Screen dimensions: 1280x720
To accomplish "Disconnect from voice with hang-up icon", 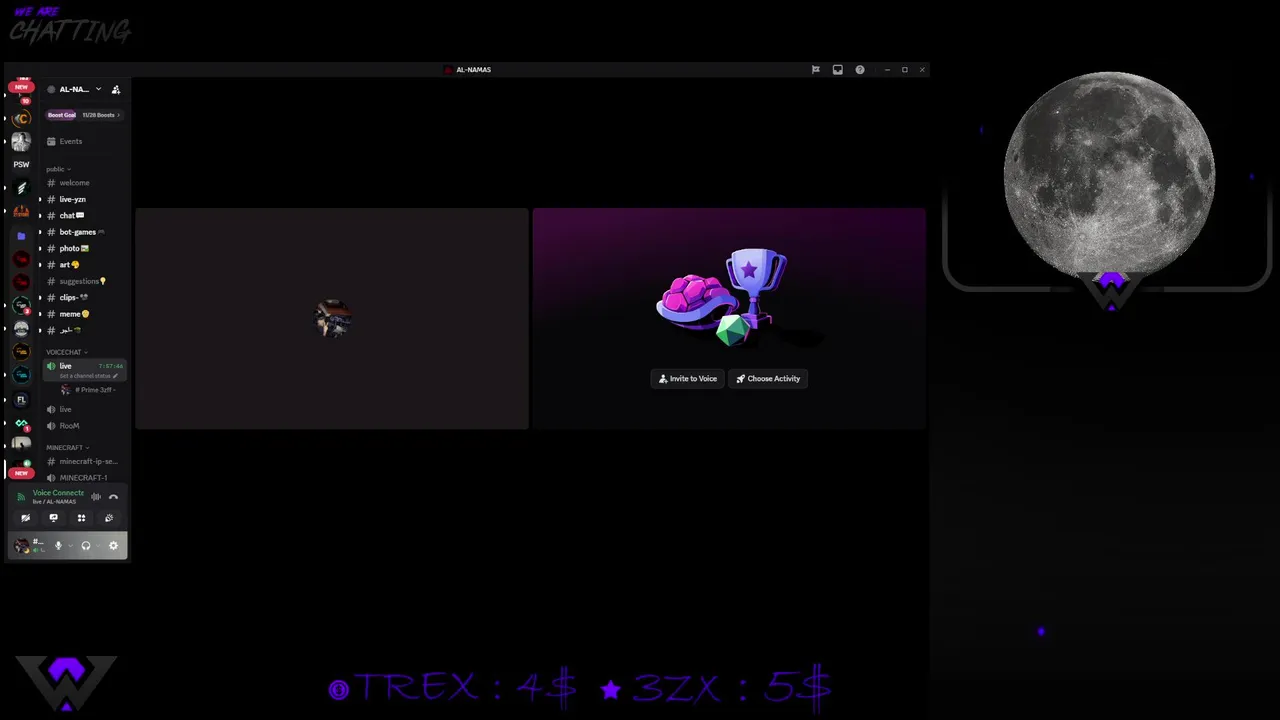I will (113, 497).
